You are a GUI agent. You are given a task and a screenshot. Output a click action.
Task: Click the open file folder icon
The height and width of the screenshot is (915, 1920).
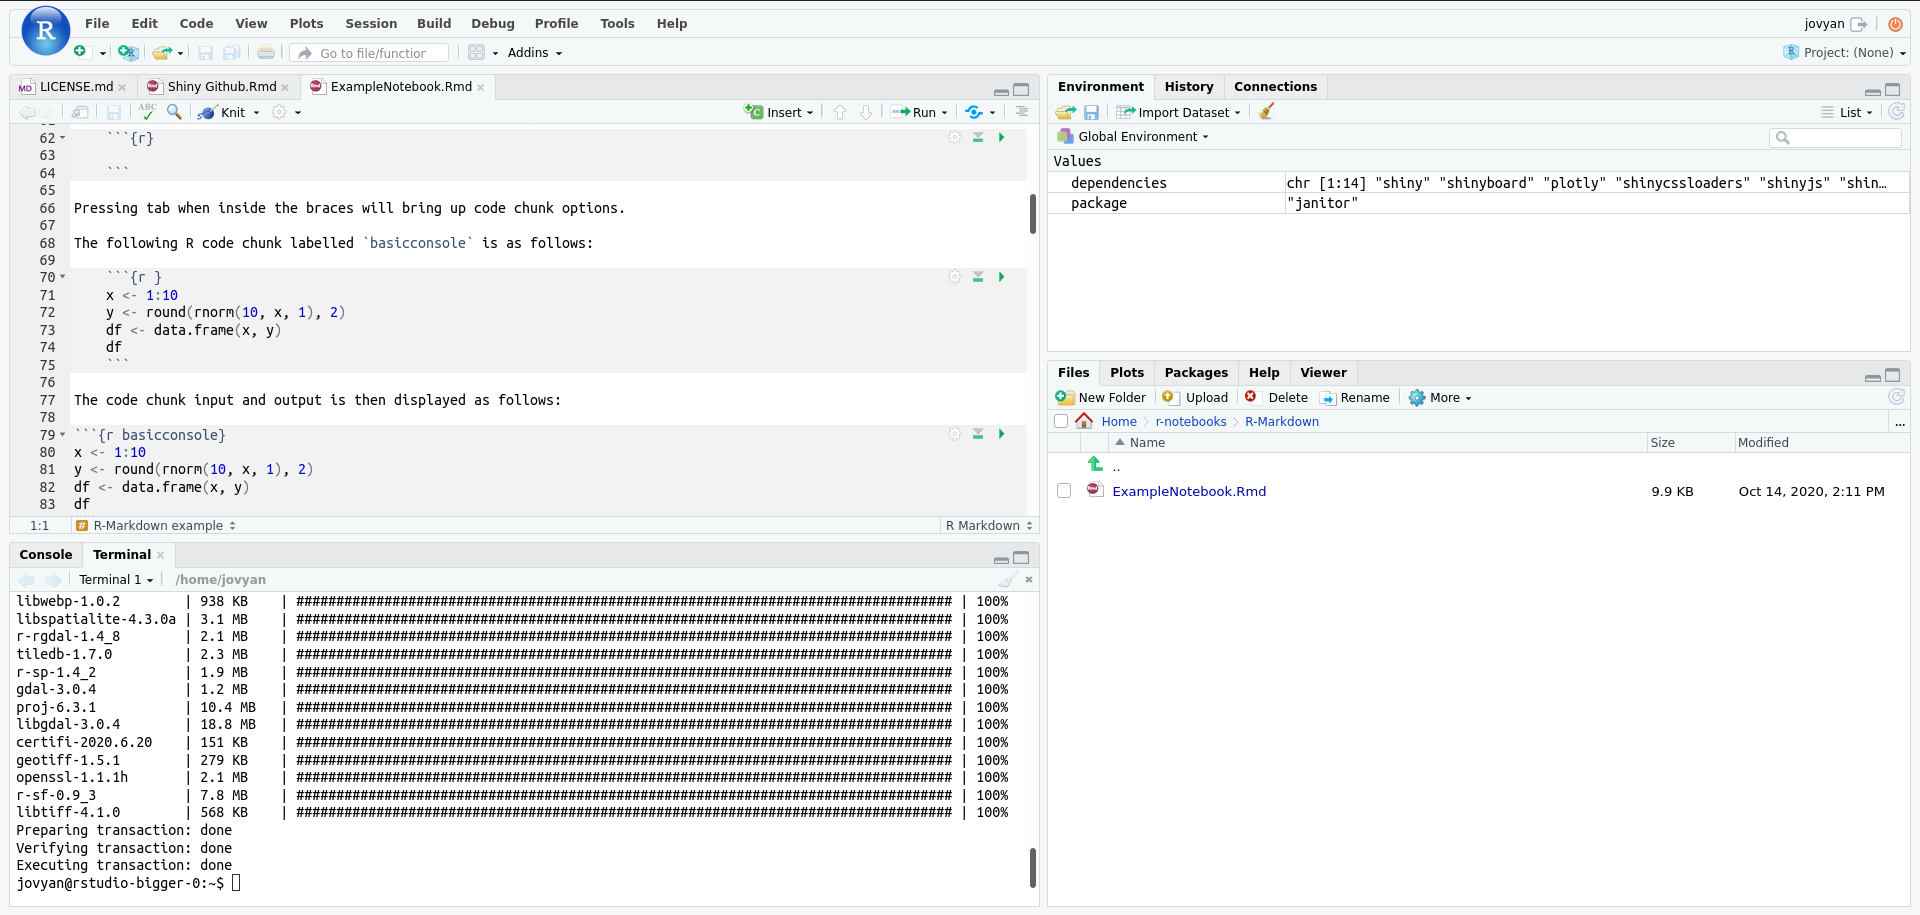(x=162, y=52)
